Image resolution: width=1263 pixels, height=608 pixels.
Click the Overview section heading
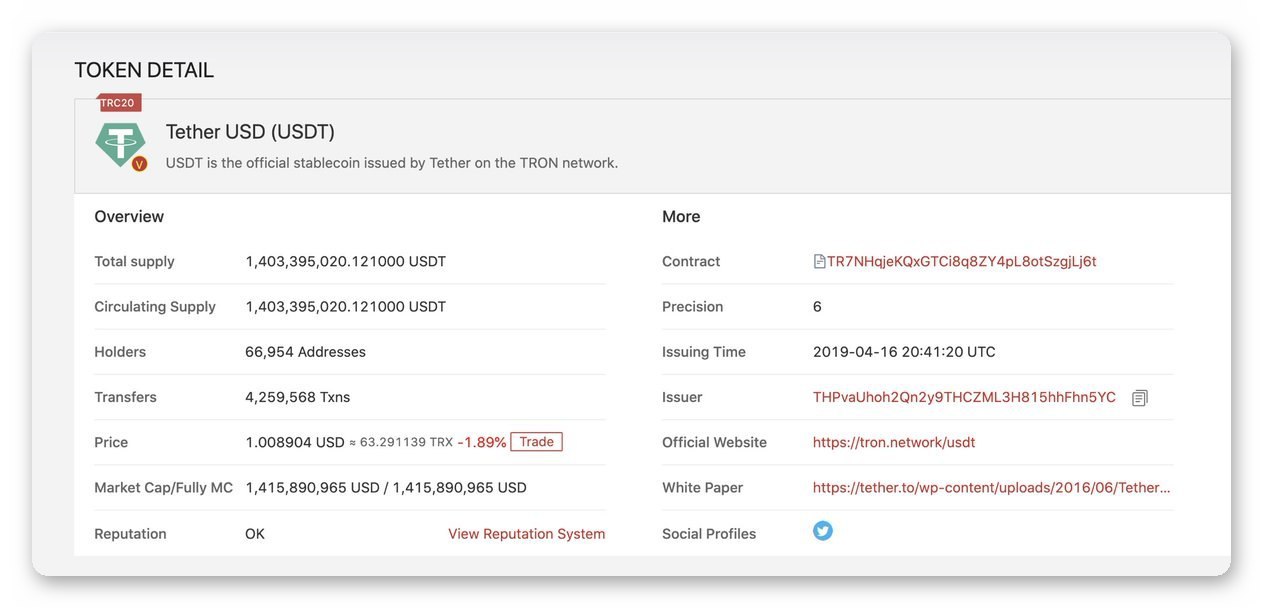click(x=129, y=217)
